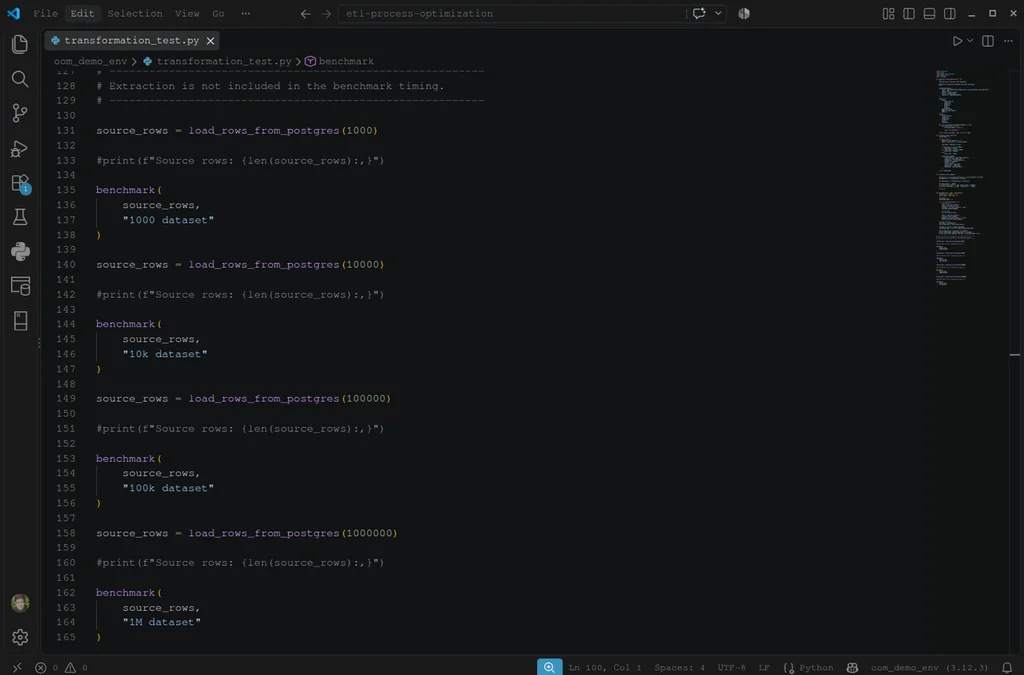Close the transformation_test.py tab
The image size is (1024, 675).
tap(210, 41)
